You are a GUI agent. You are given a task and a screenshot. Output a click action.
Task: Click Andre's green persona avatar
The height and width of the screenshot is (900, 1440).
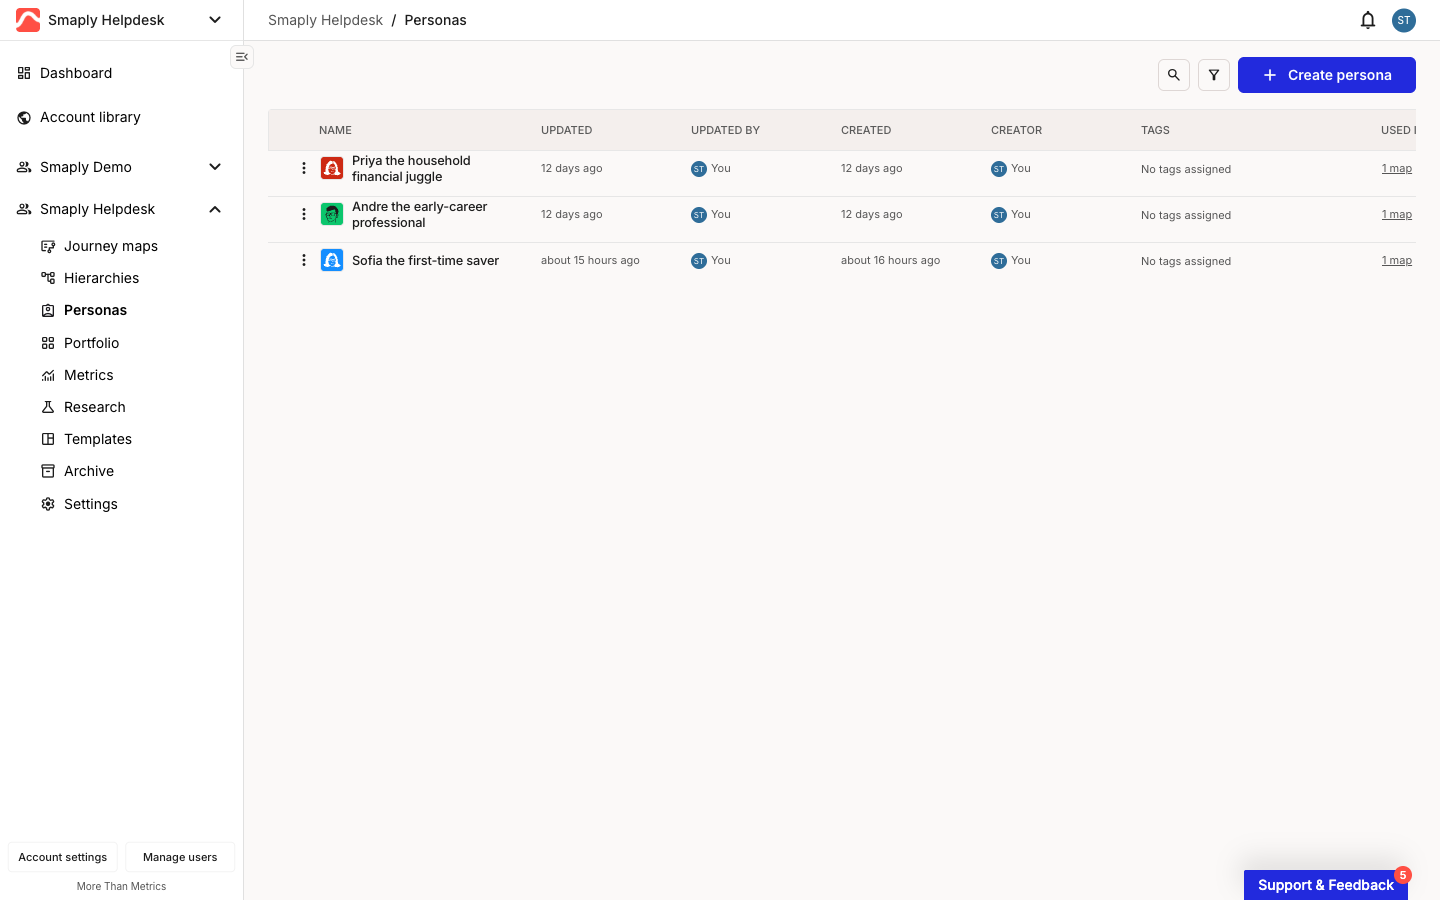pos(332,214)
